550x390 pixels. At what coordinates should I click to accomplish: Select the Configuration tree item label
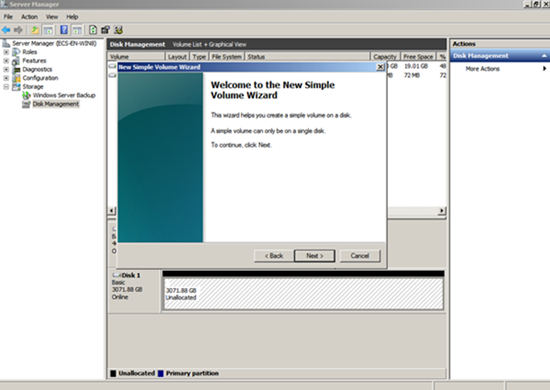click(40, 78)
